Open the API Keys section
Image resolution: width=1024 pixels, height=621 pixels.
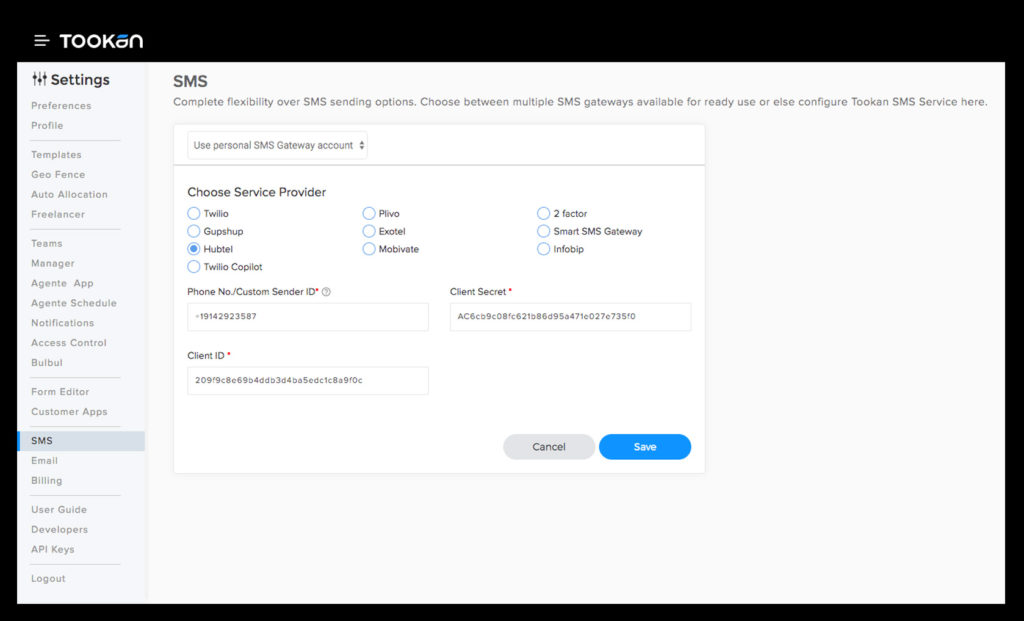54,549
